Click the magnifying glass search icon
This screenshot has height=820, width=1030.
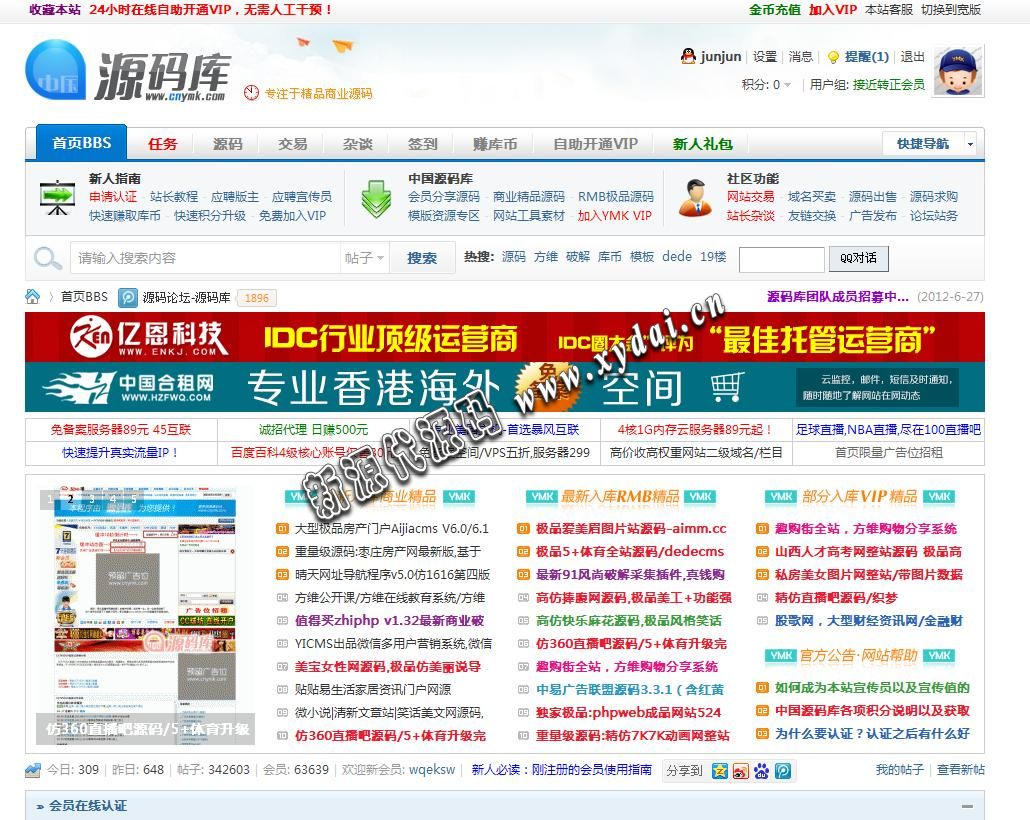coord(48,258)
